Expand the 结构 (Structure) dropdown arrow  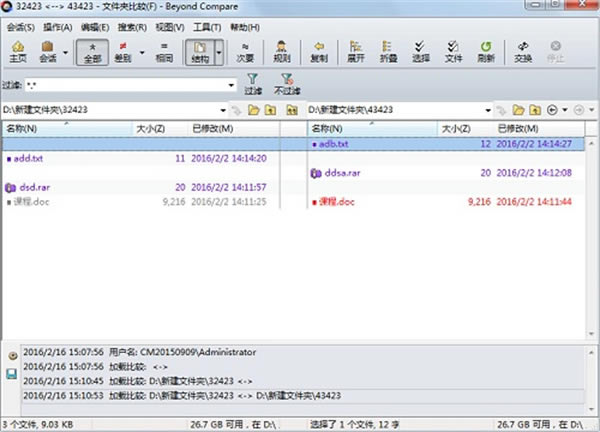220,50
